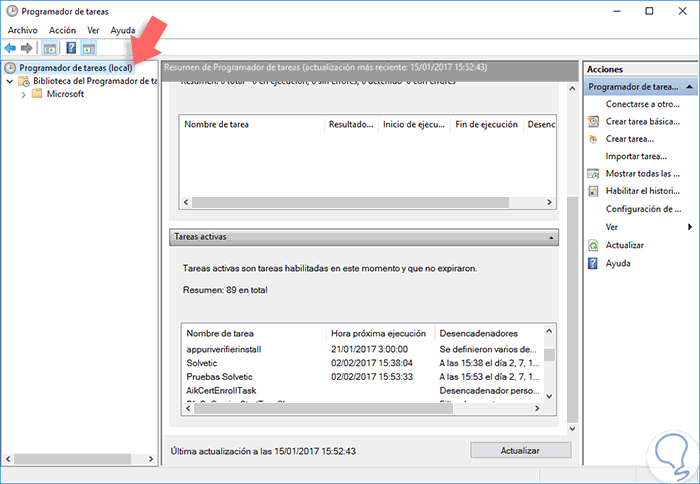Viewport: 700px width, 484px height.
Task: Click Configuración de action
Action: click(x=643, y=209)
